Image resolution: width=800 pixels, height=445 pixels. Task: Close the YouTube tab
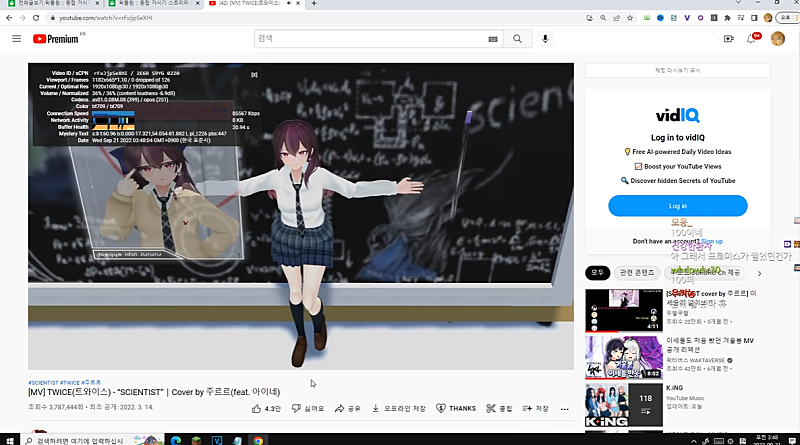[298, 3]
